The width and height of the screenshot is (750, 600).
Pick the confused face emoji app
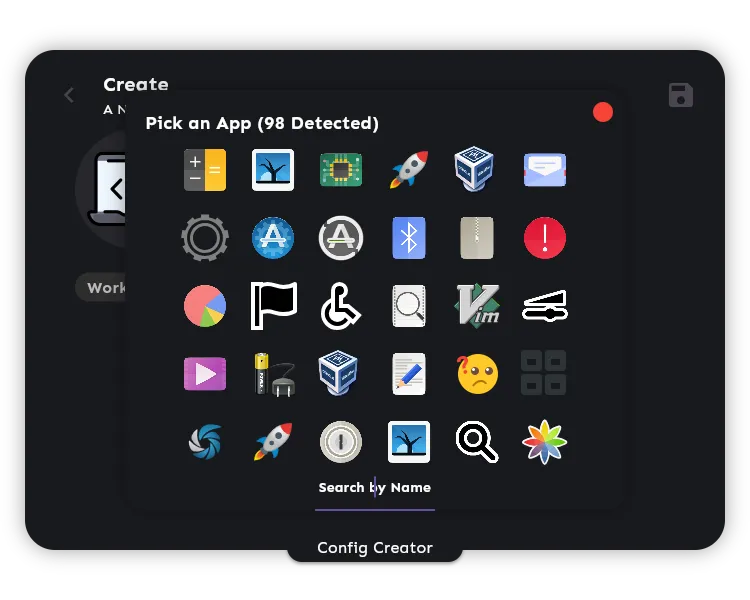[477, 374]
